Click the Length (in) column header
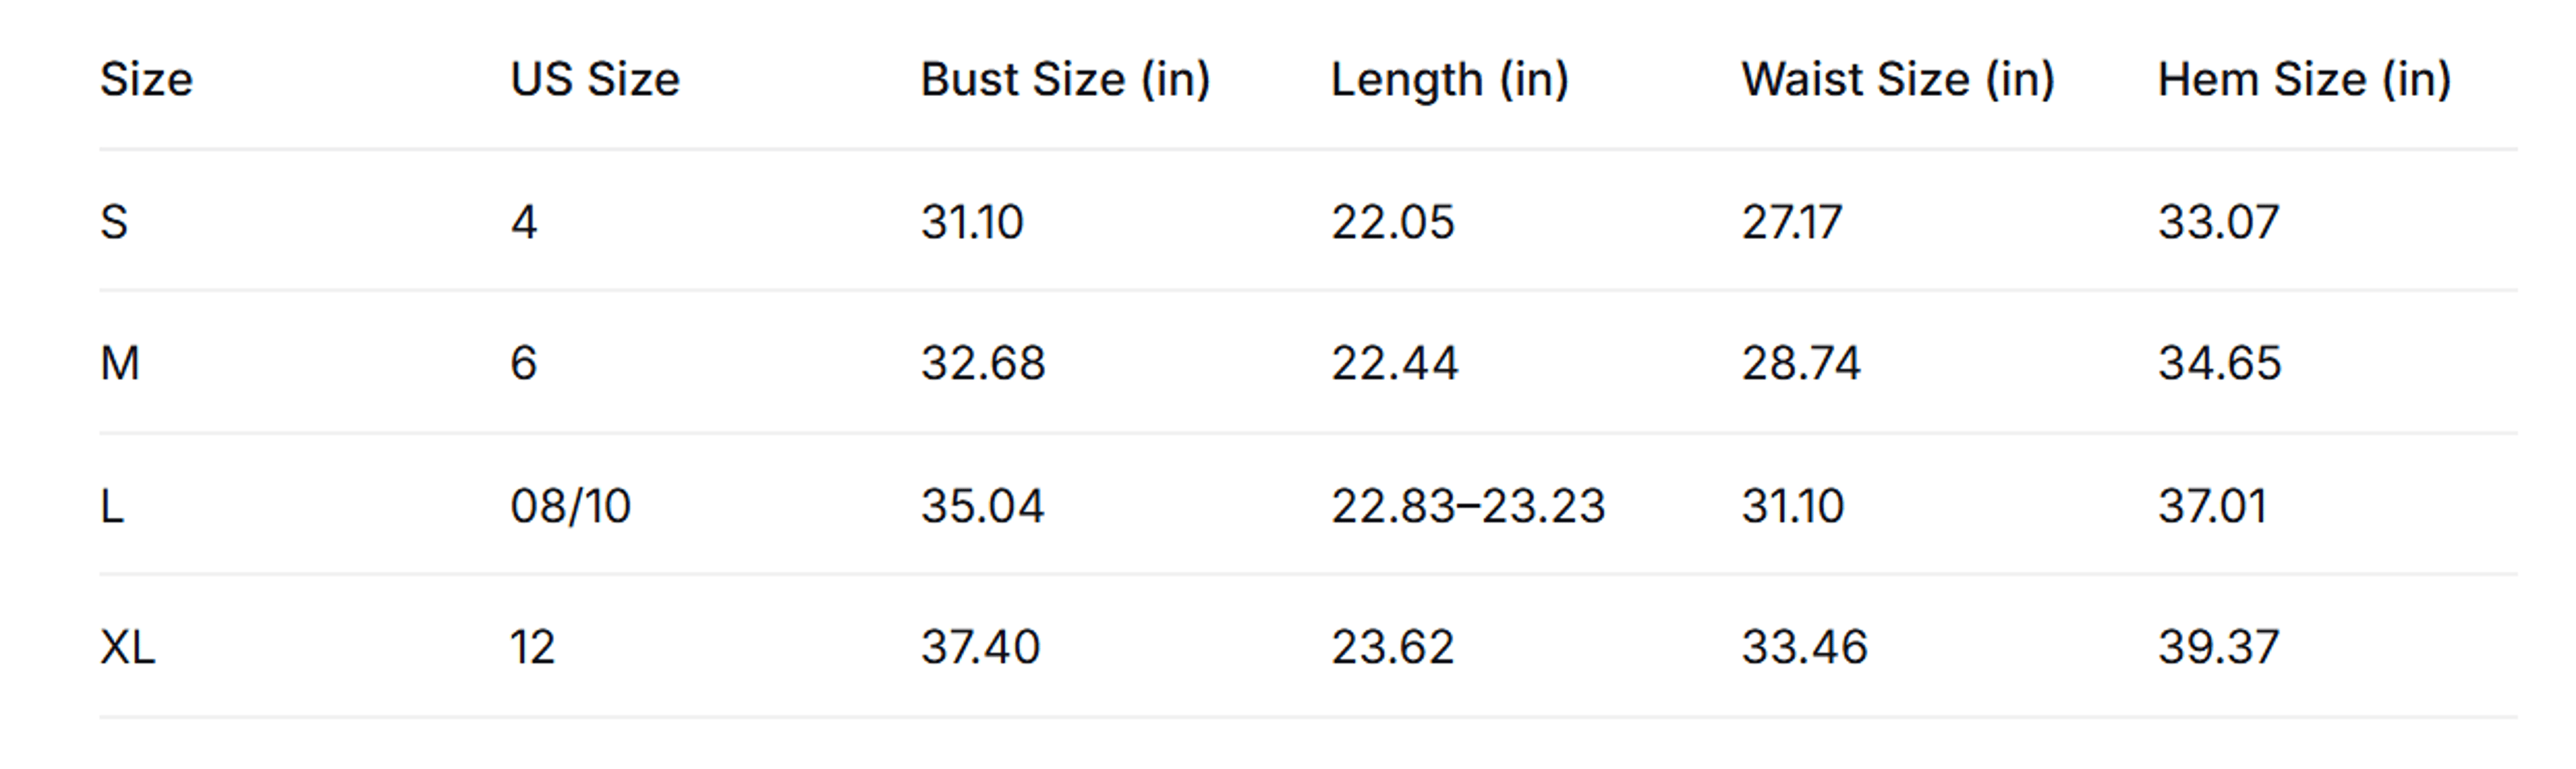The width and height of the screenshot is (2576, 769). [x=1449, y=80]
